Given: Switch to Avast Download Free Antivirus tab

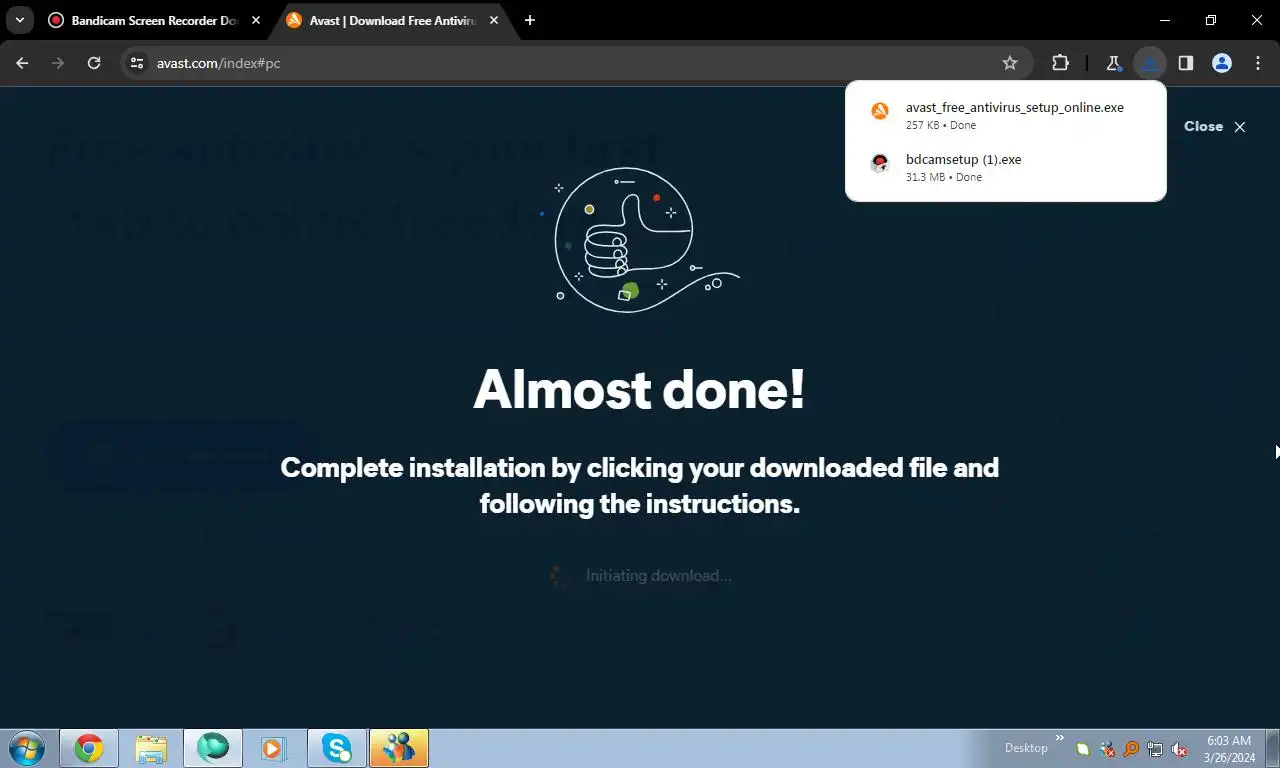Looking at the screenshot, I should tap(393, 20).
